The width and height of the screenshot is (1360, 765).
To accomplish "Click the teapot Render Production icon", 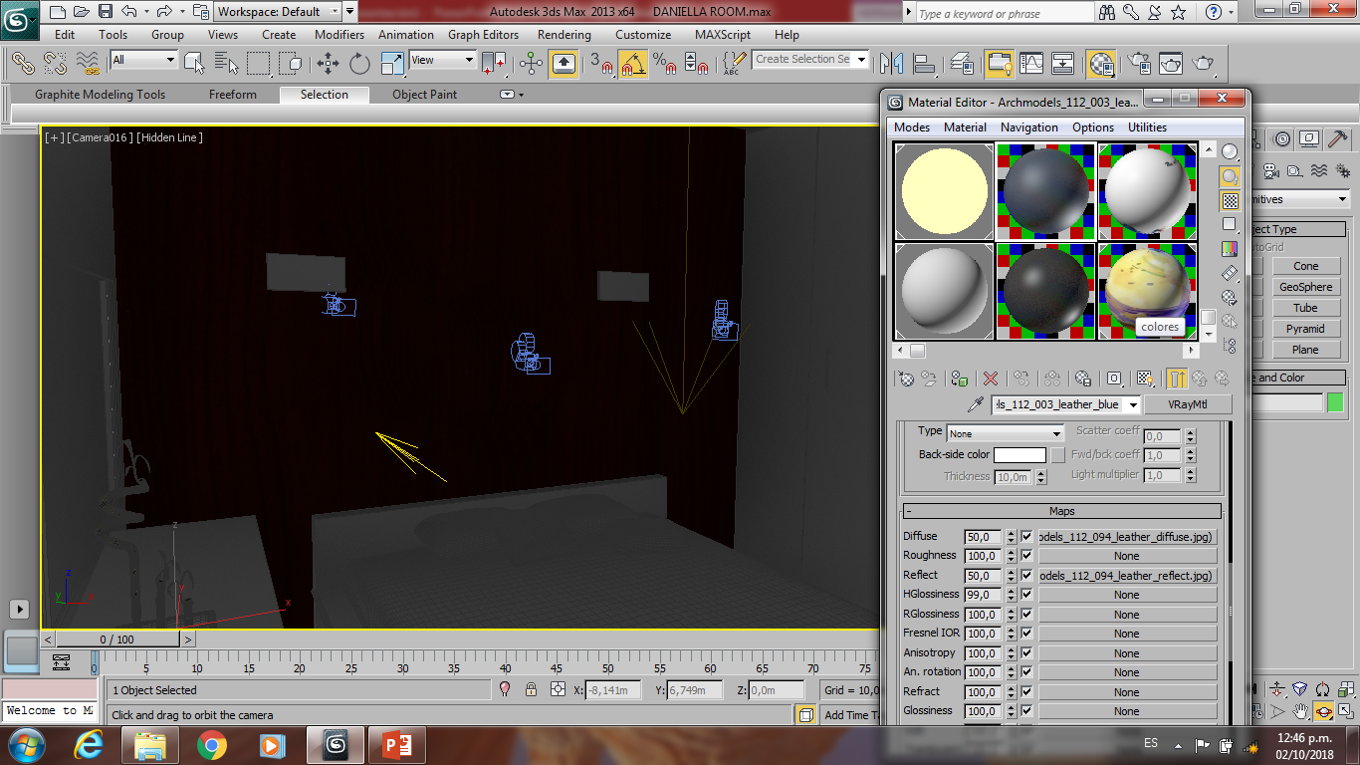I will pyautogui.click(x=1203, y=63).
